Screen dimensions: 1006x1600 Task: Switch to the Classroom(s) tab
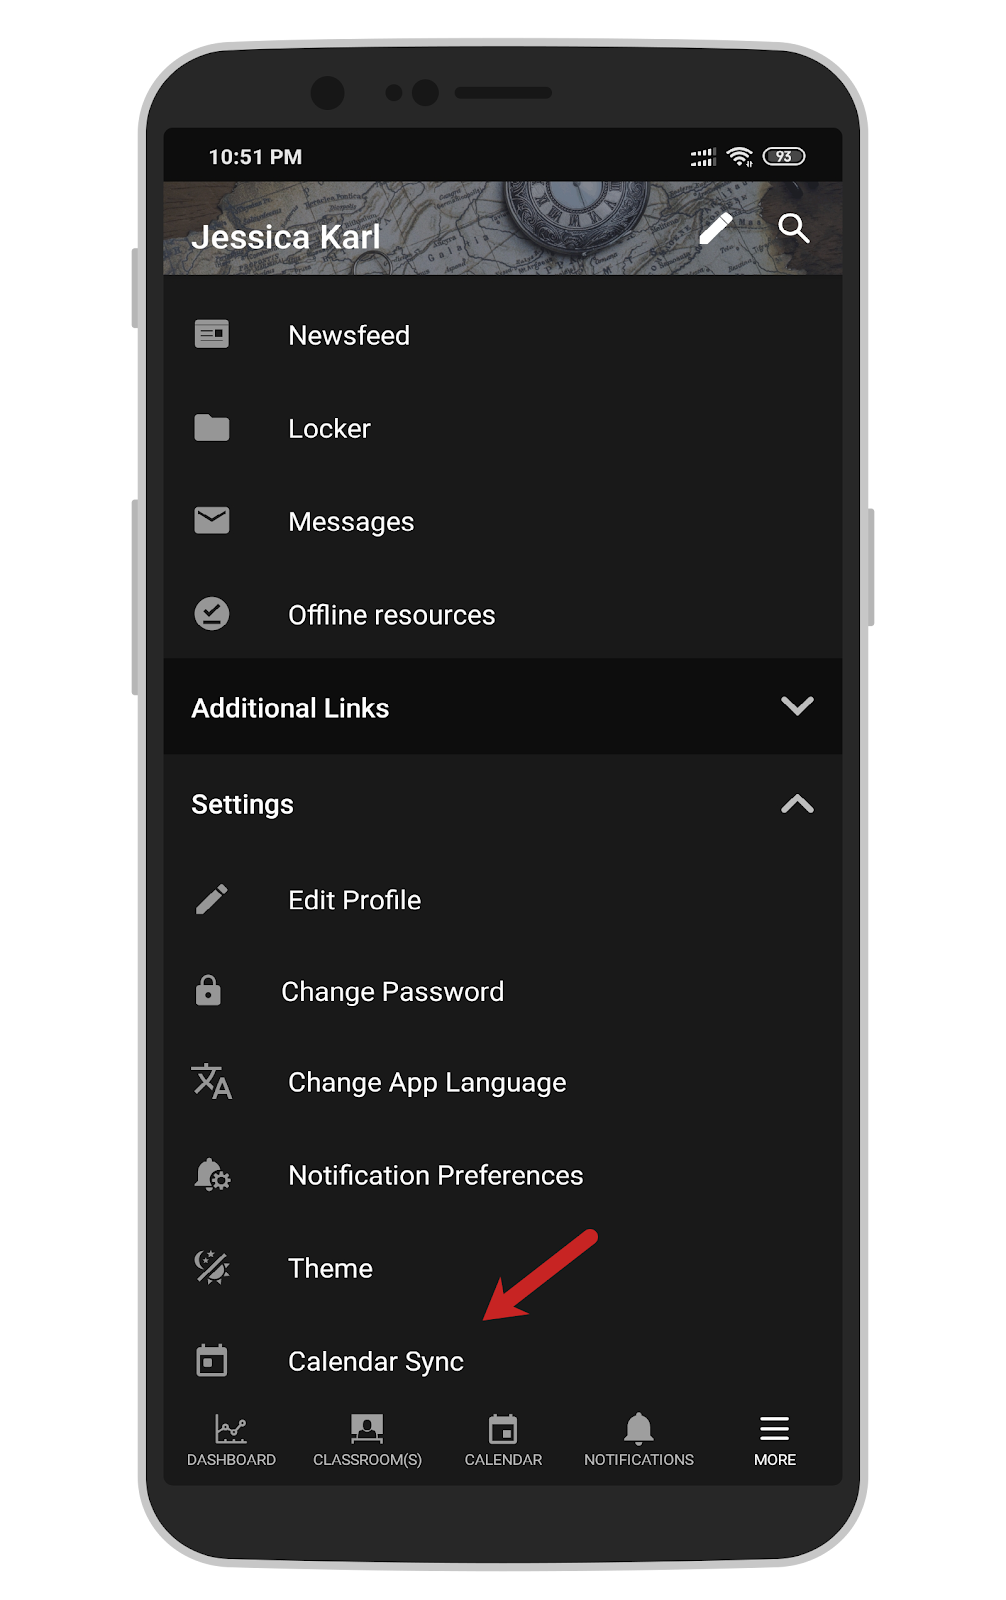point(367,1441)
